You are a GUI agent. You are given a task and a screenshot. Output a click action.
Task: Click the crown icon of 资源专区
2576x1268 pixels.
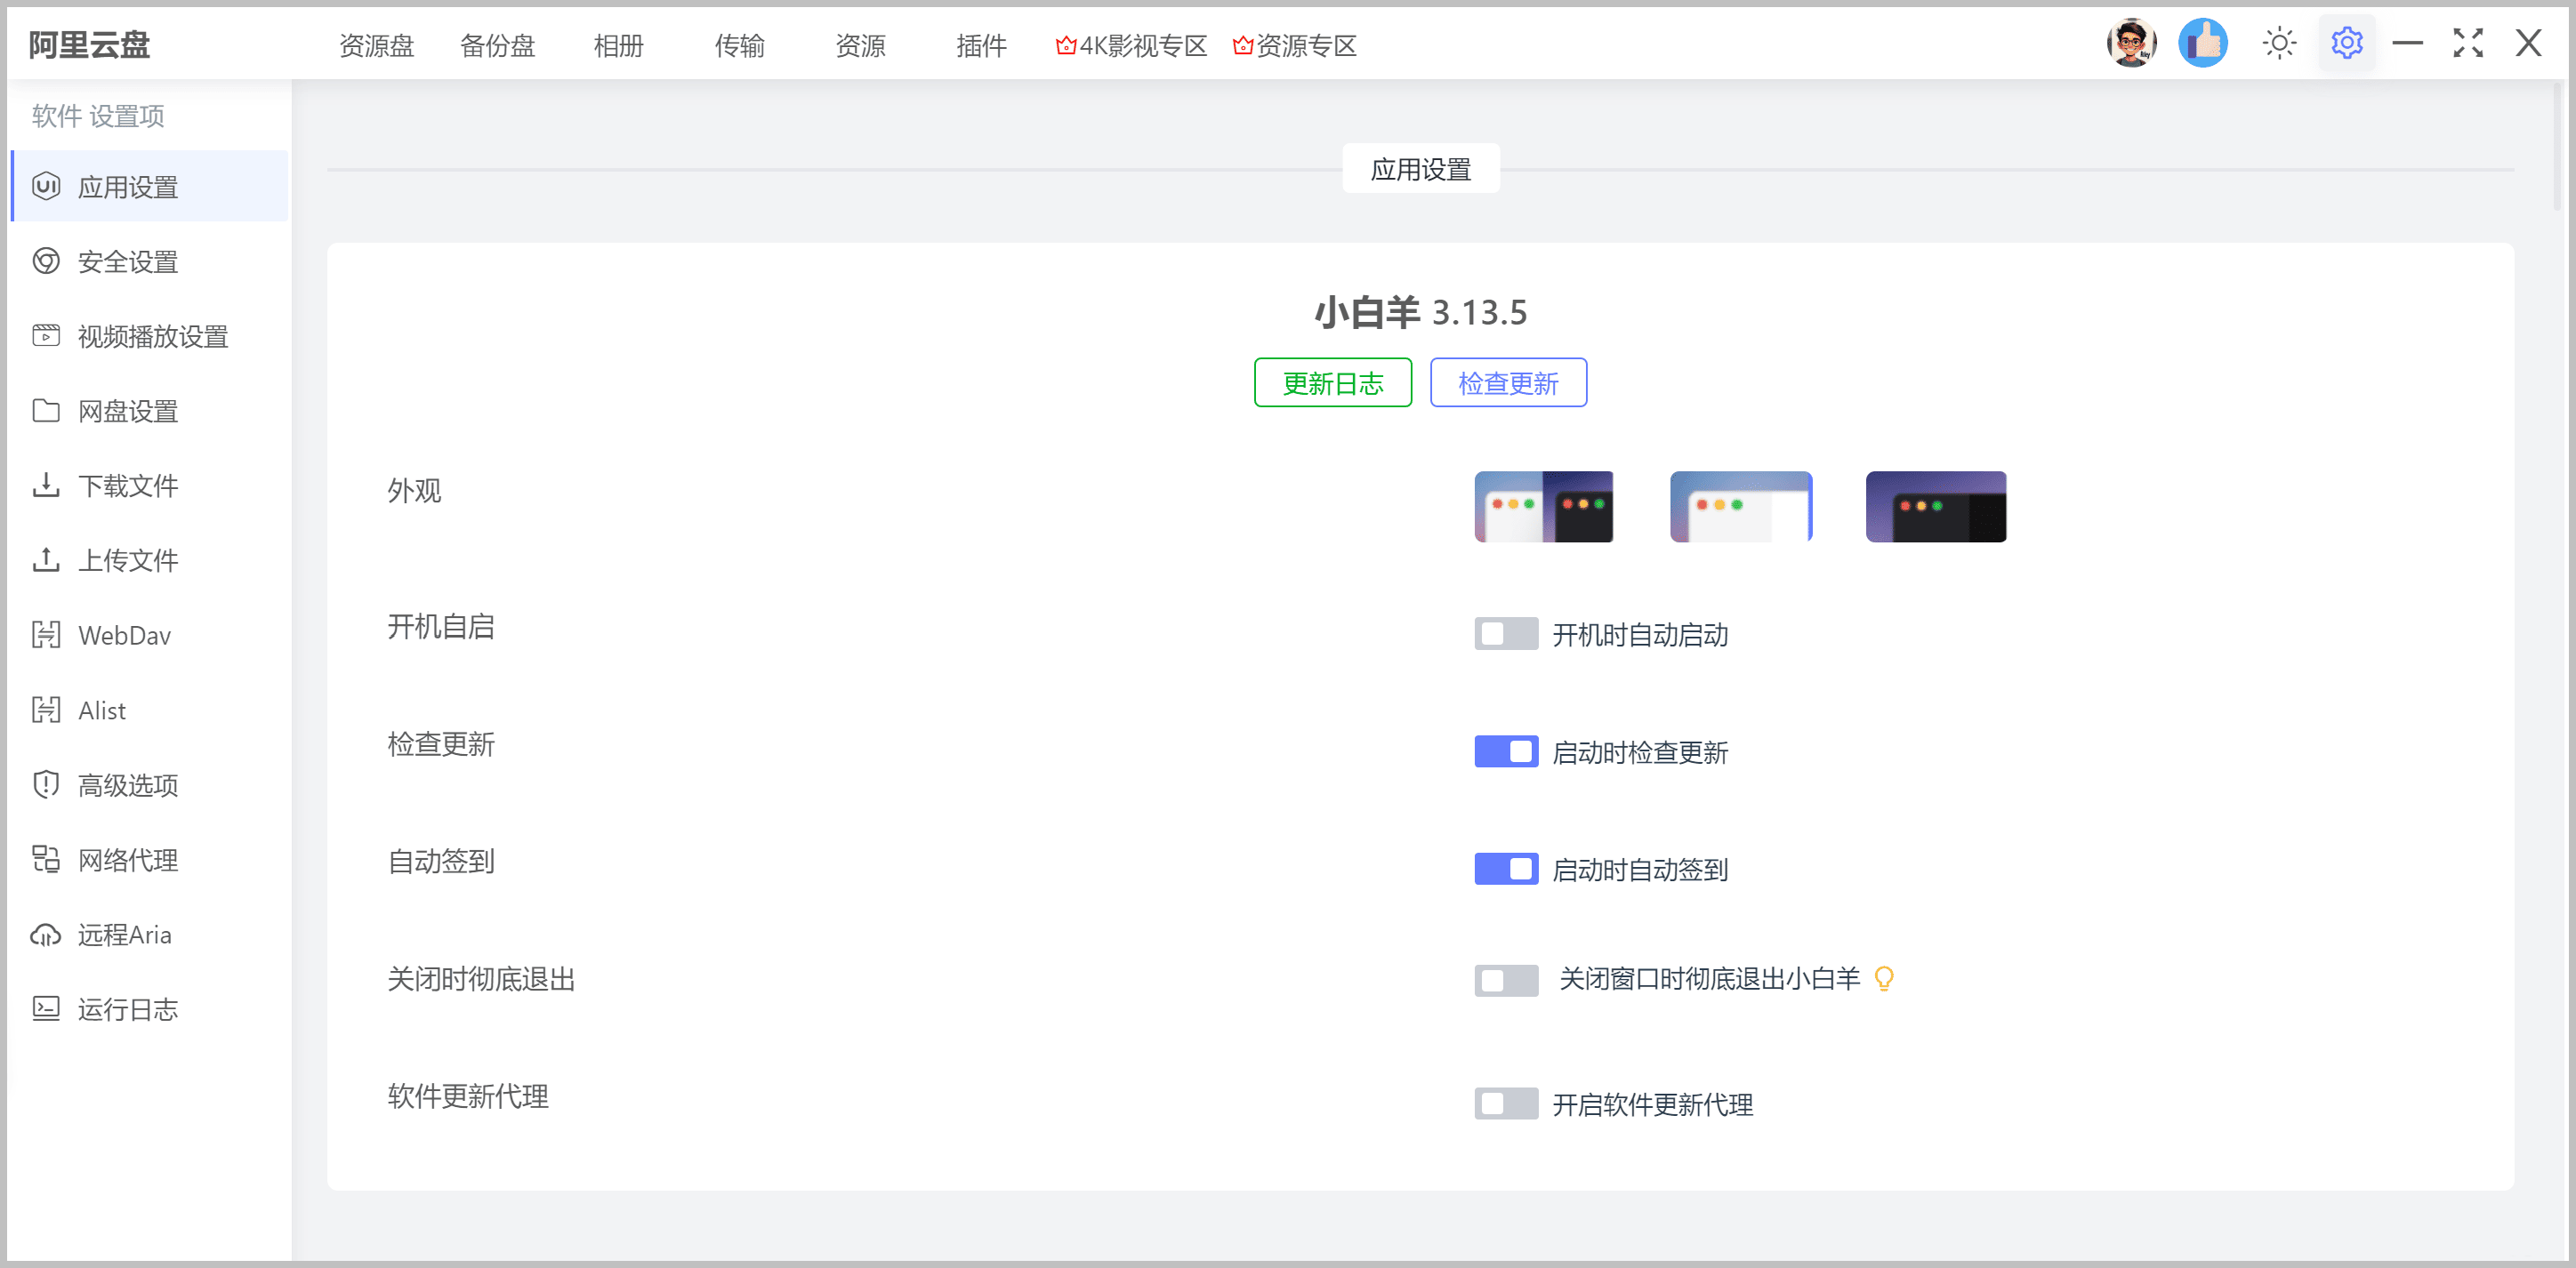1243,46
